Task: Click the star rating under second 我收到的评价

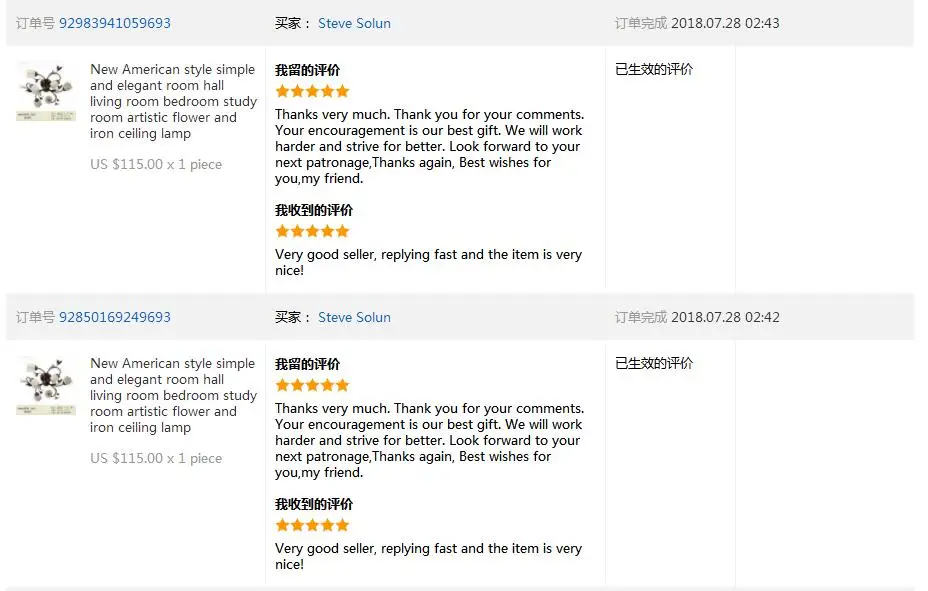Action: tap(312, 525)
